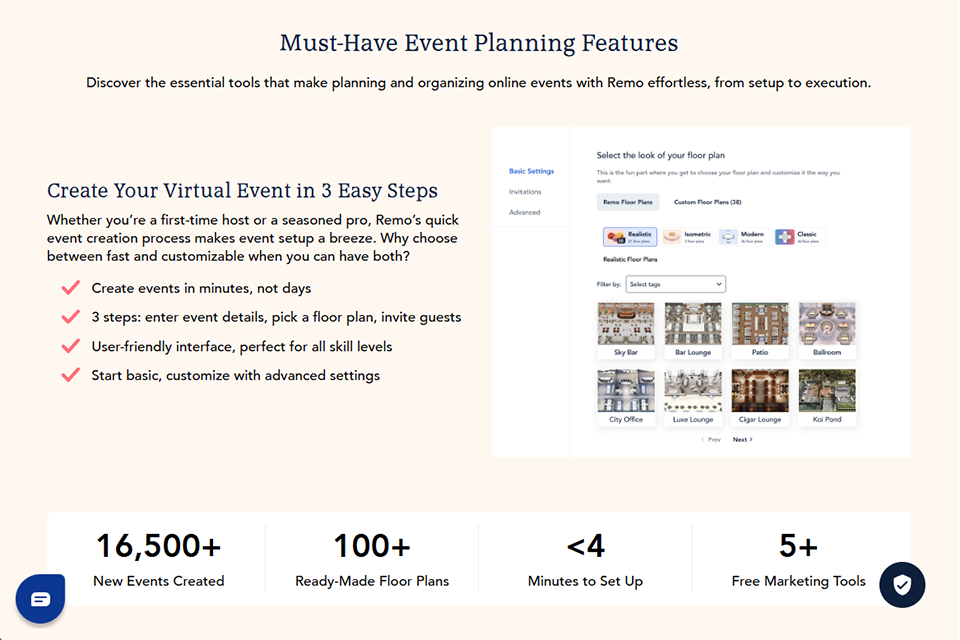The height and width of the screenshot is (640, 960).
Task: Click 'Select the look of your floor plan' title
Action: click(x=661, y=156)
